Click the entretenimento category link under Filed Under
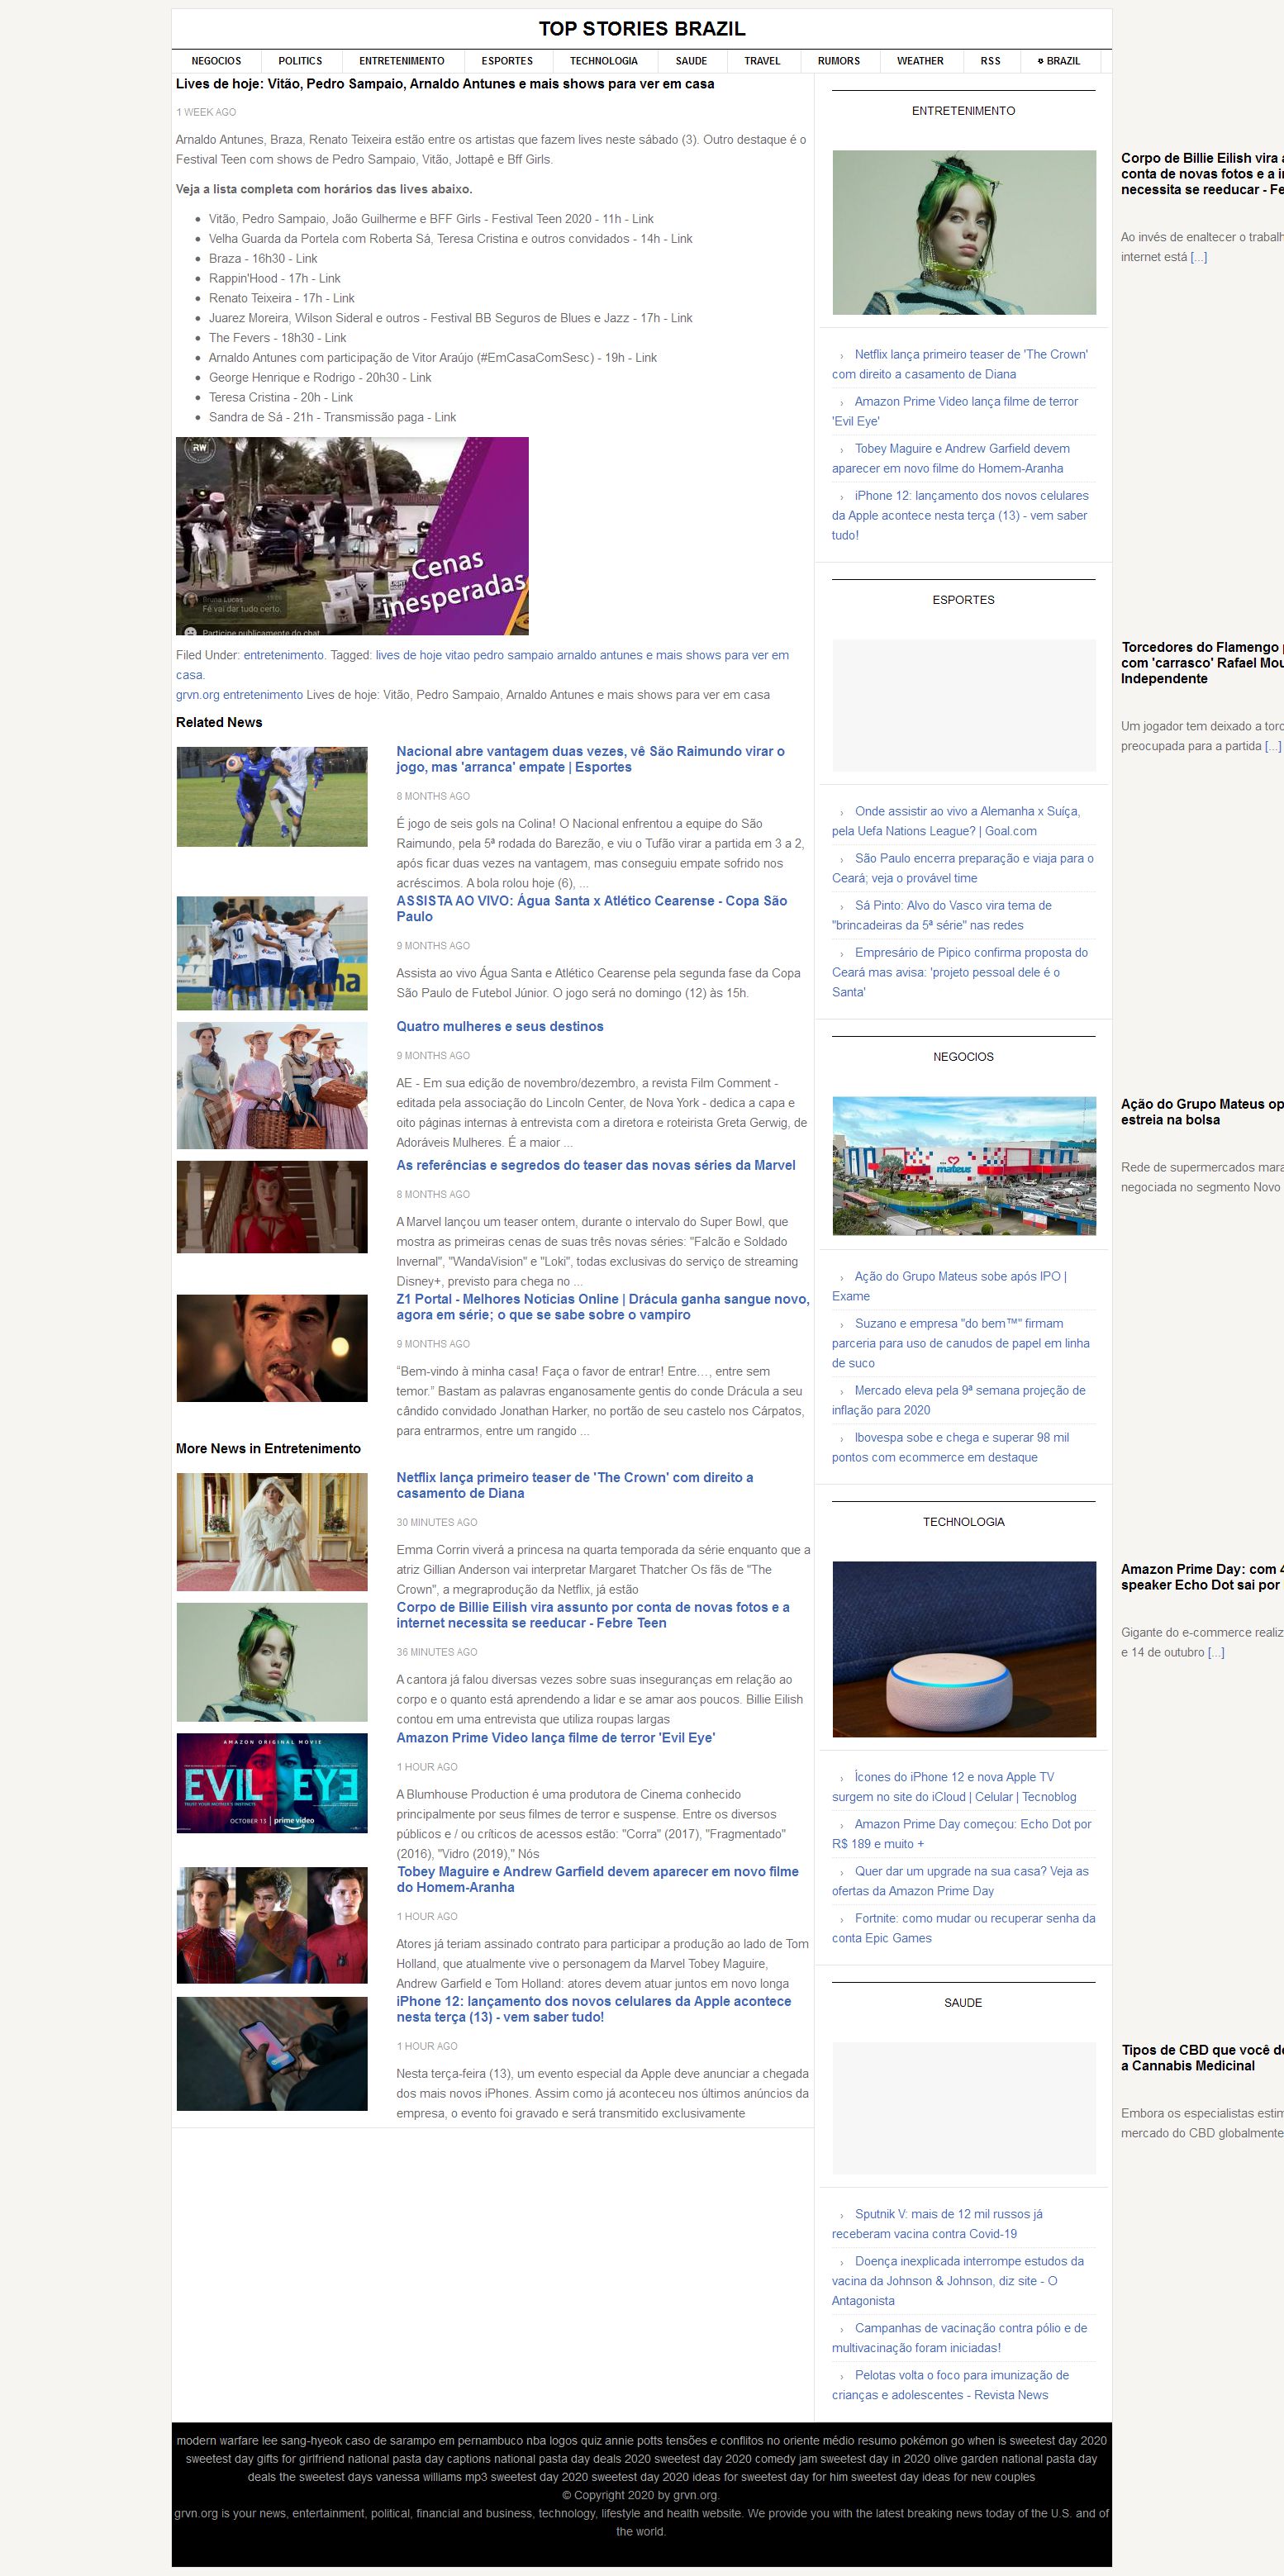 click(x=283, y=655)
